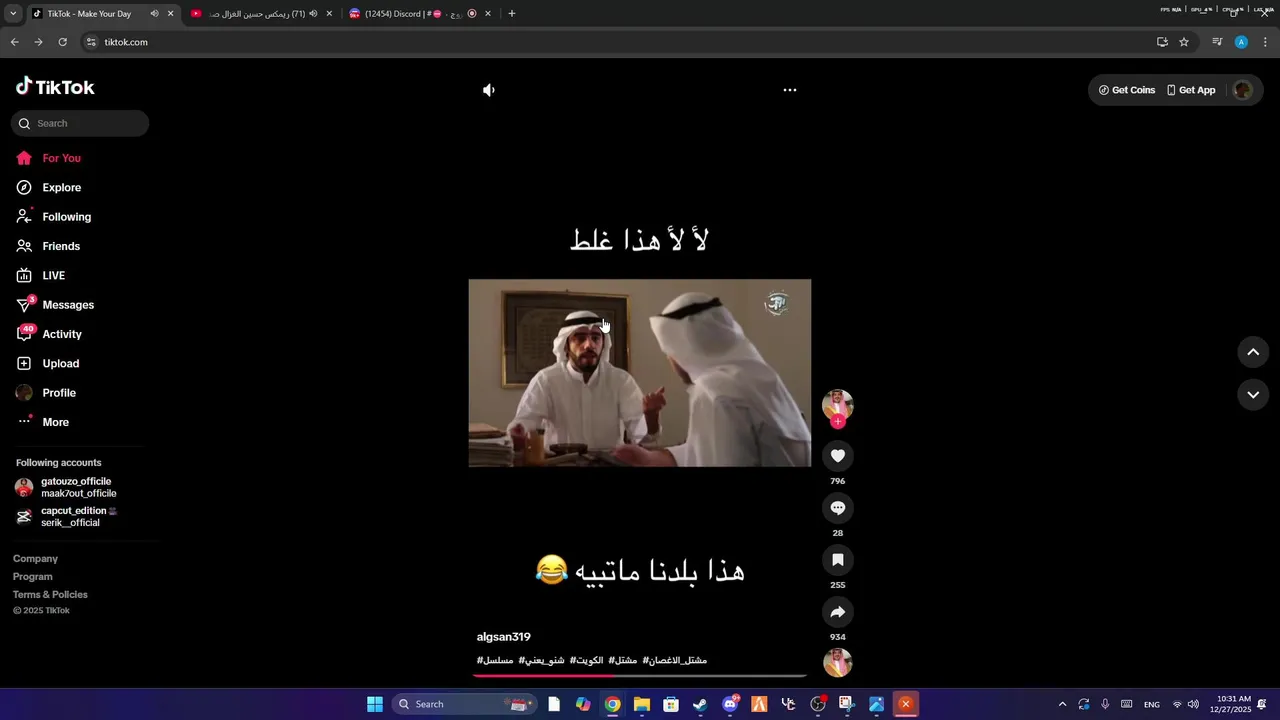
Task: Open the video creator's avatar
Action: pyautogui.click(x=838, y=404)
